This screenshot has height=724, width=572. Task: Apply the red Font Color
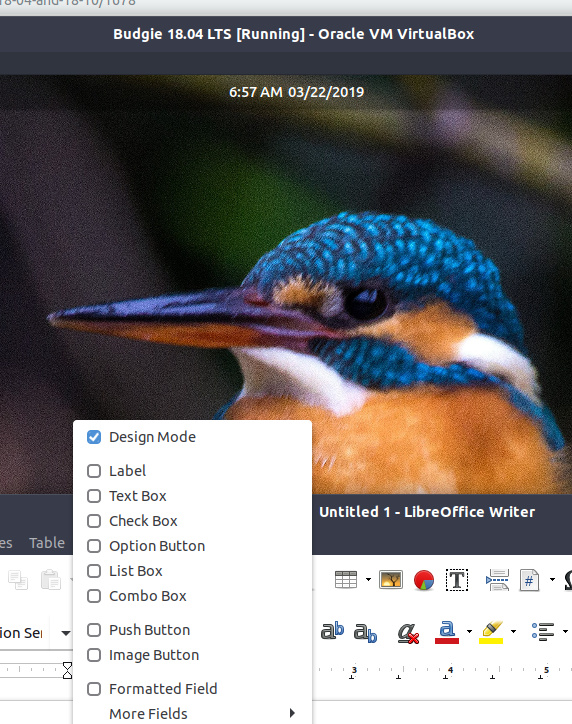click(447, 632)
